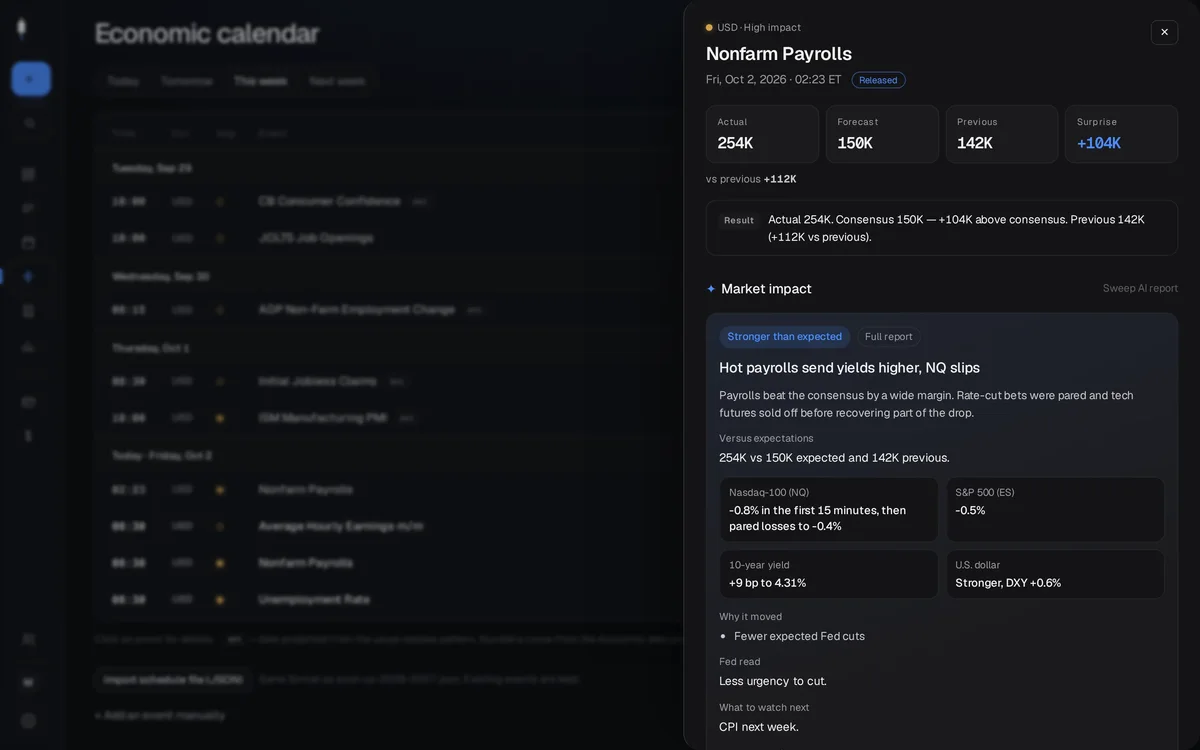
Task: Click the Surprise +104K stat card
Action: point(1121,134)
